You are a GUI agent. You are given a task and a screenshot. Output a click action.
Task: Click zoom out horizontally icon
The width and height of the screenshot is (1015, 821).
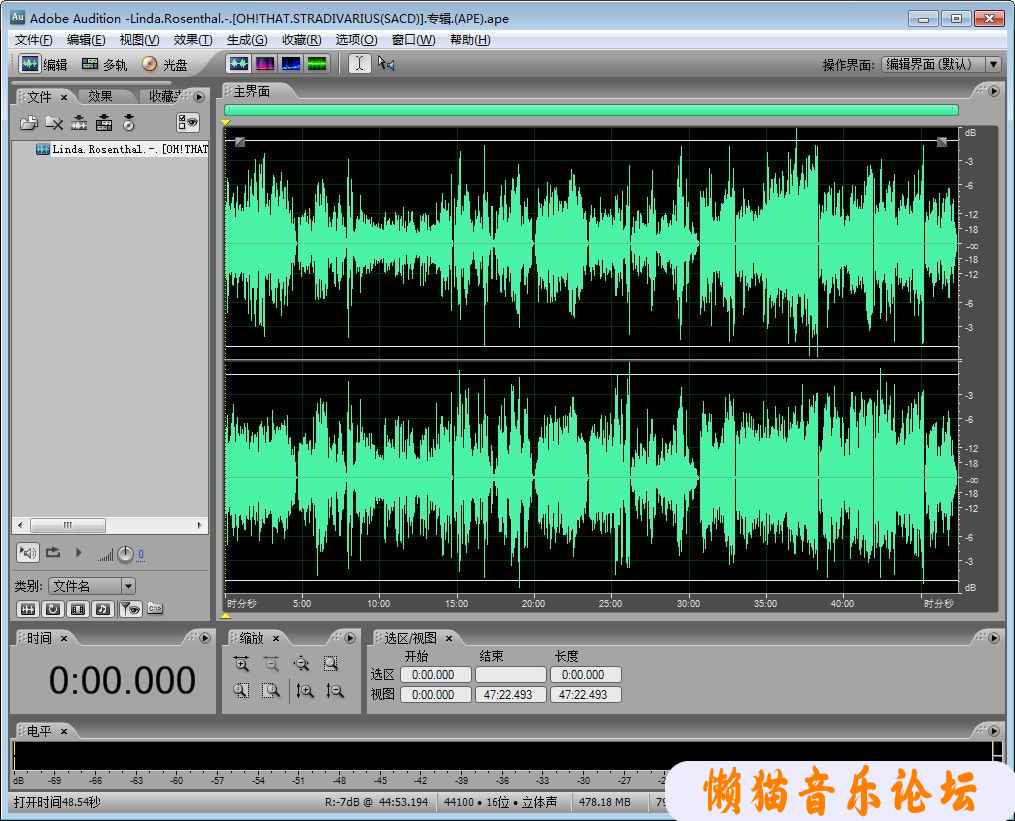(271, 664)
